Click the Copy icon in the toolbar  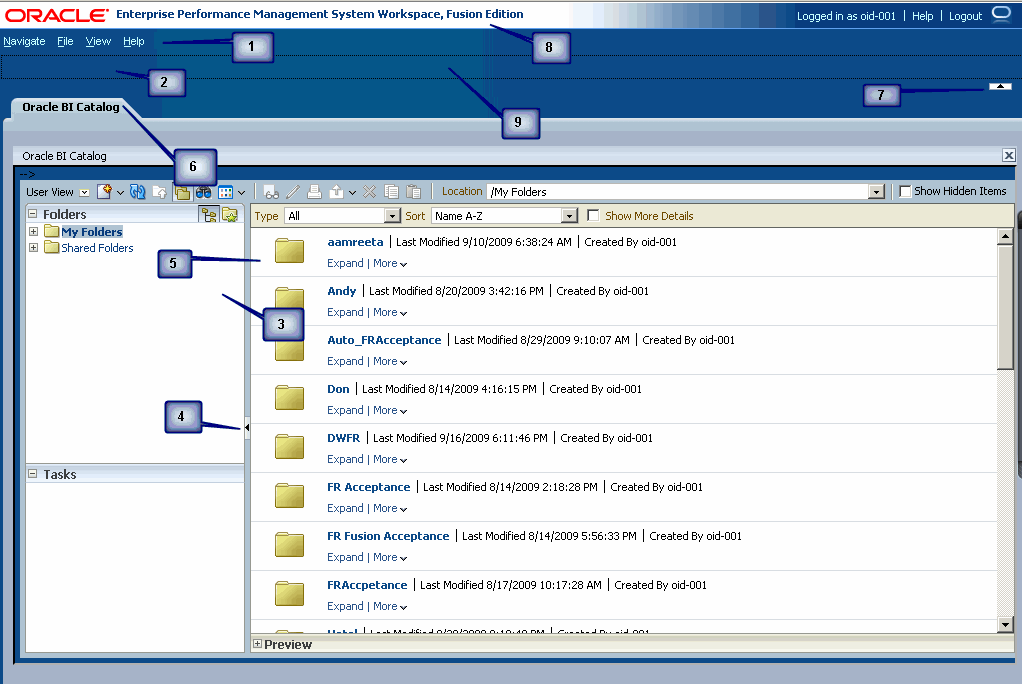point(392,192)
